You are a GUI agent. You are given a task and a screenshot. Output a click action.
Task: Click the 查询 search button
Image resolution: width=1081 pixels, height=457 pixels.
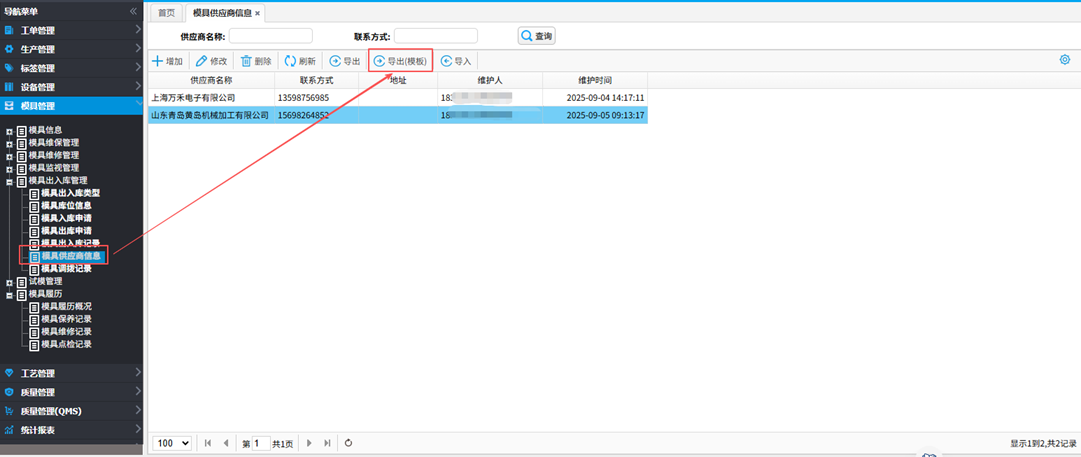(536, 36)
